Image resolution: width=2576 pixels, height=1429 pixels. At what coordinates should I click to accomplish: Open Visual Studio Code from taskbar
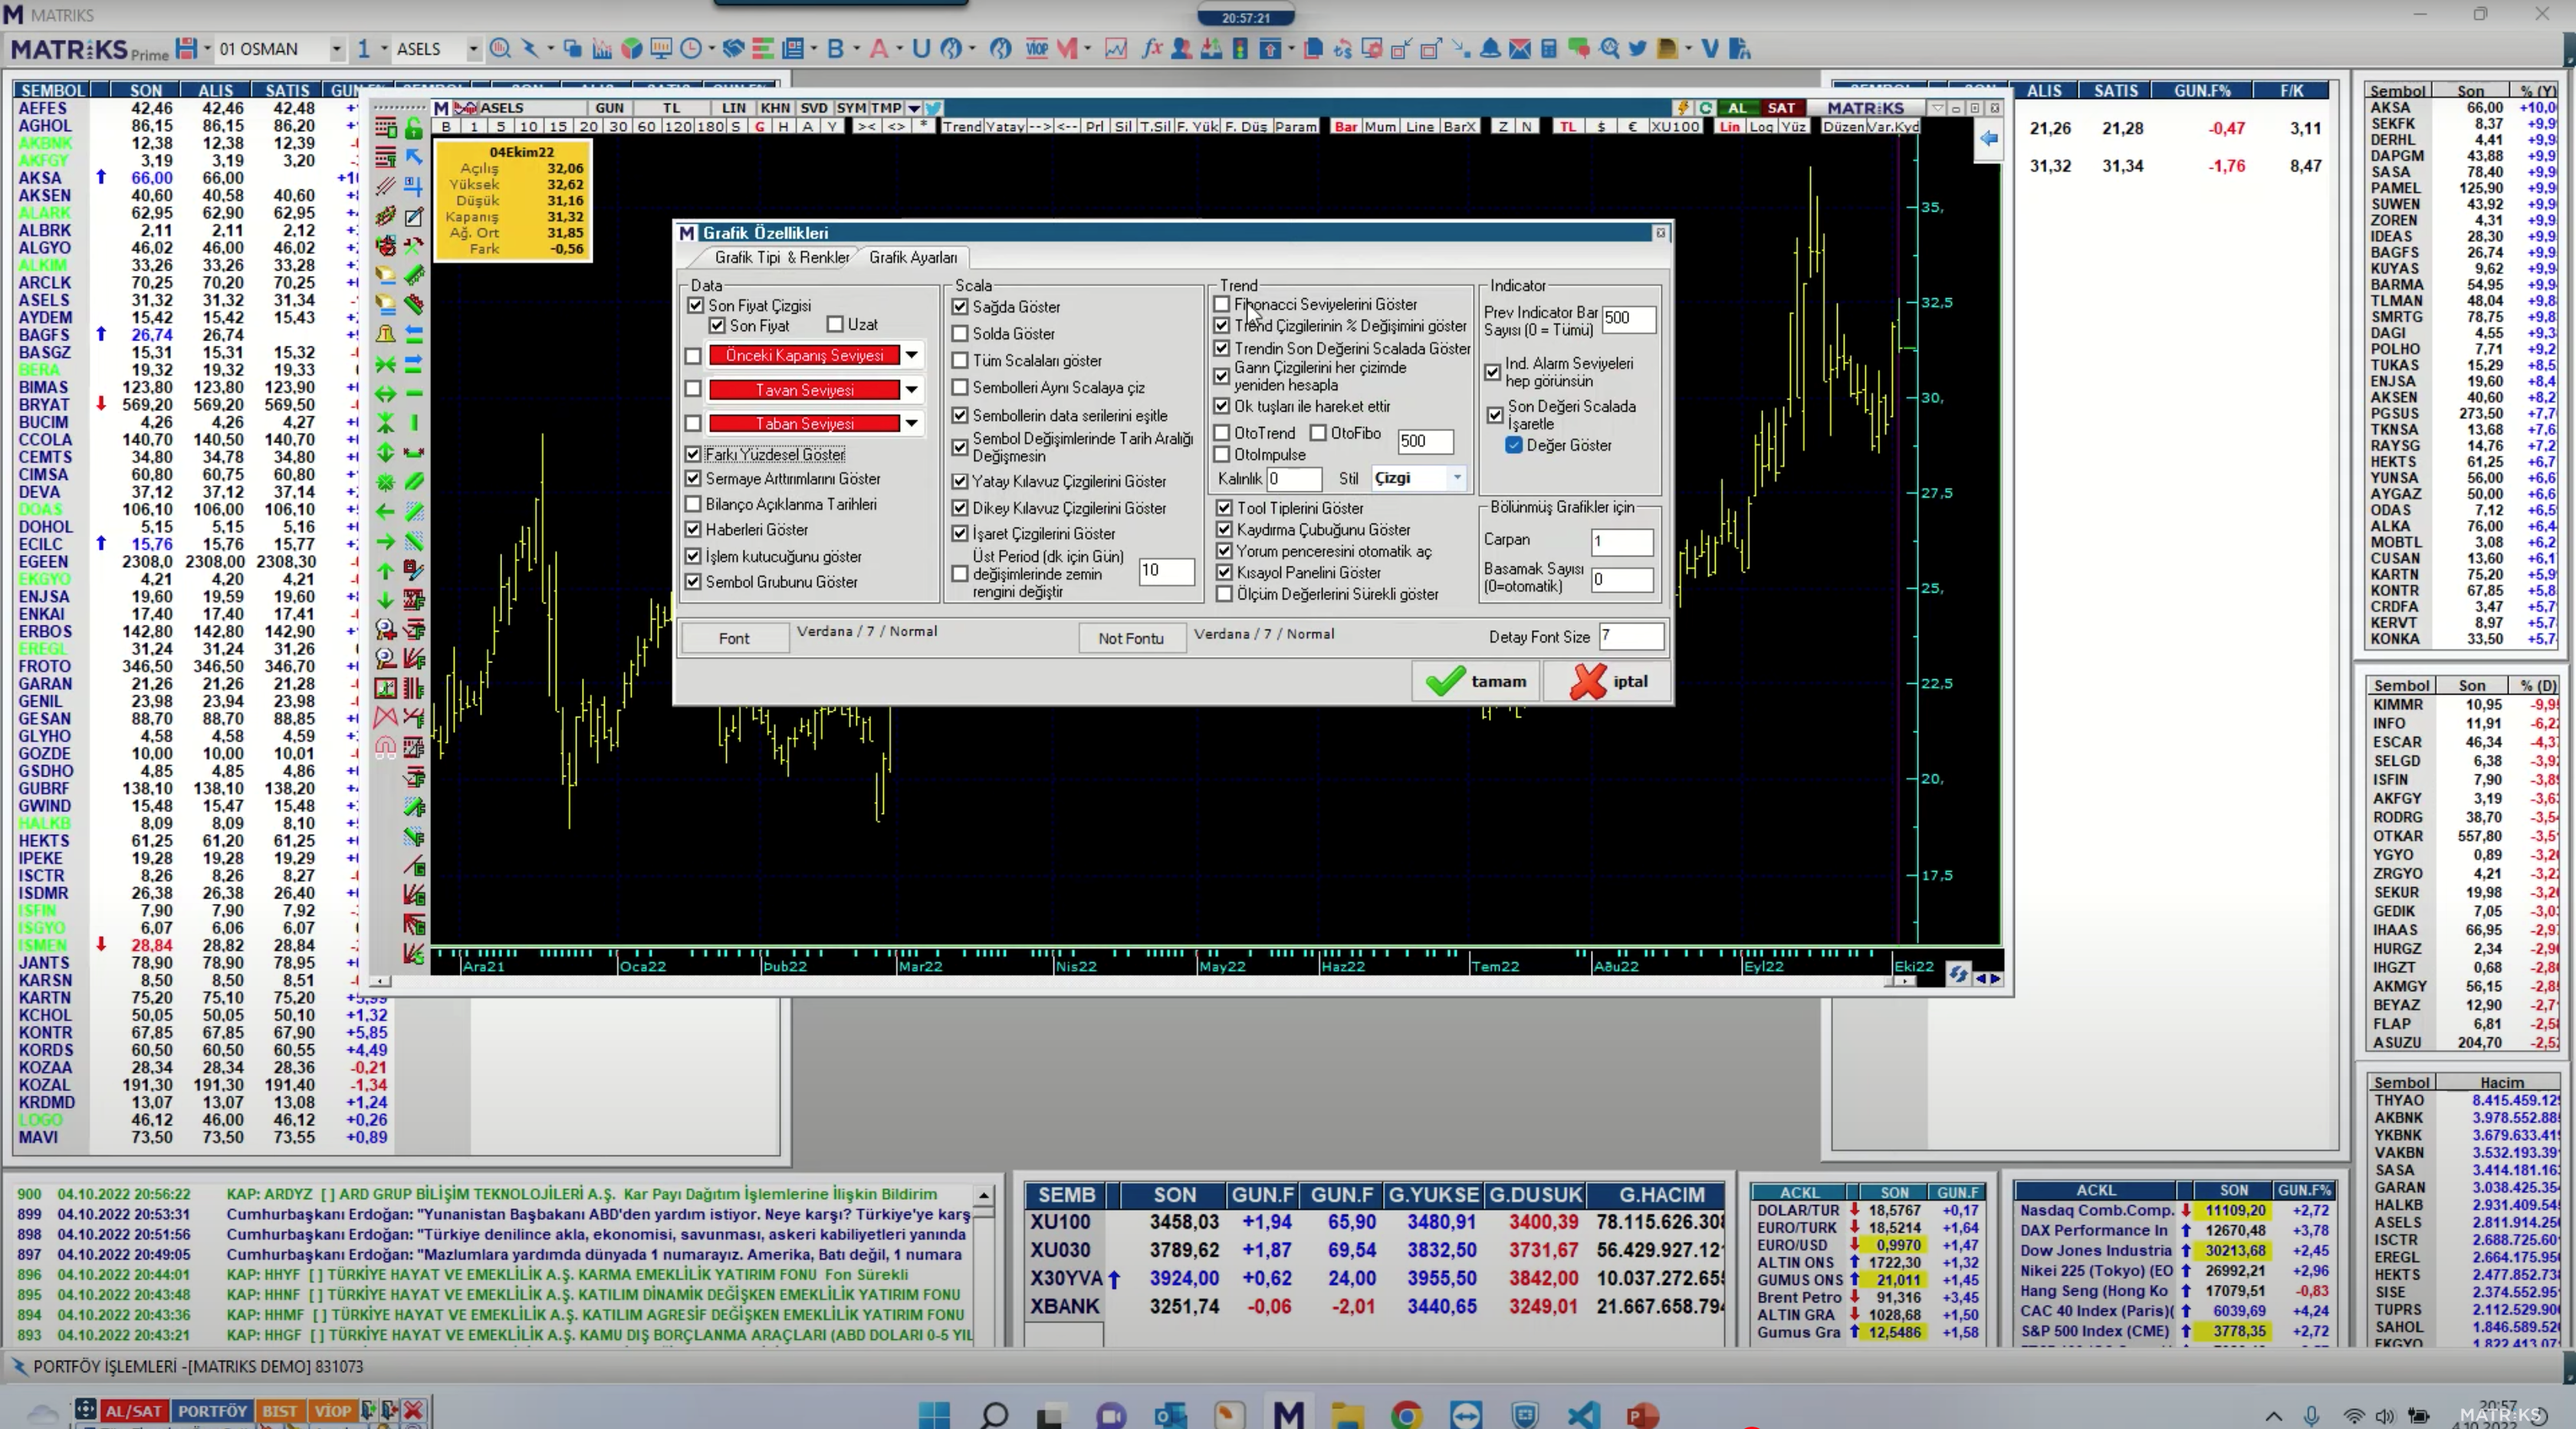coord(1584,1414)
